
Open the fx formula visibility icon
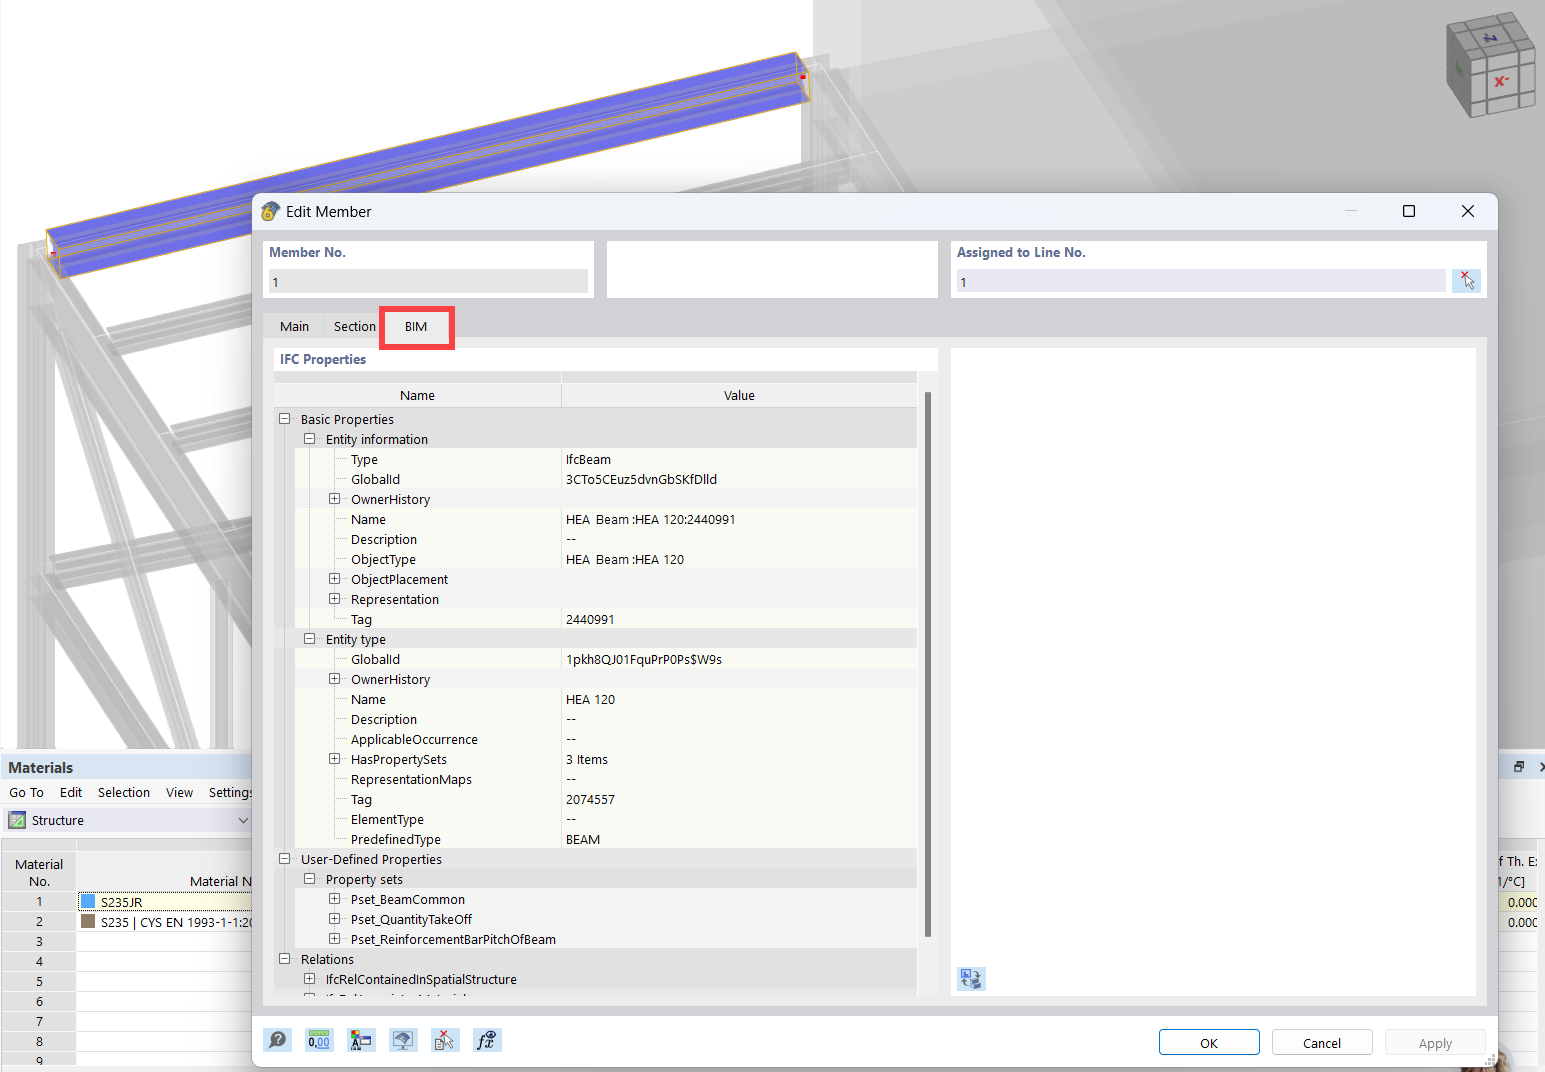click(x=487, y=1040)
